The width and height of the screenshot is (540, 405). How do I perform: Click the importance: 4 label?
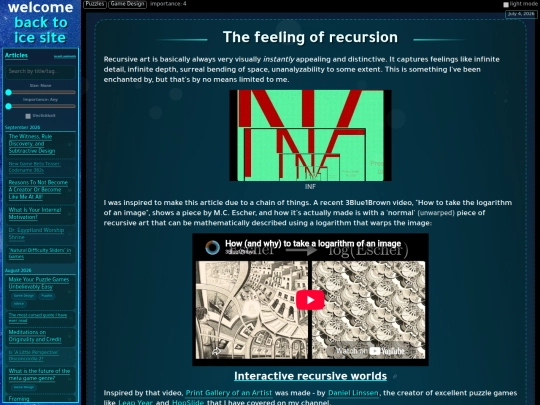[168, 4]
